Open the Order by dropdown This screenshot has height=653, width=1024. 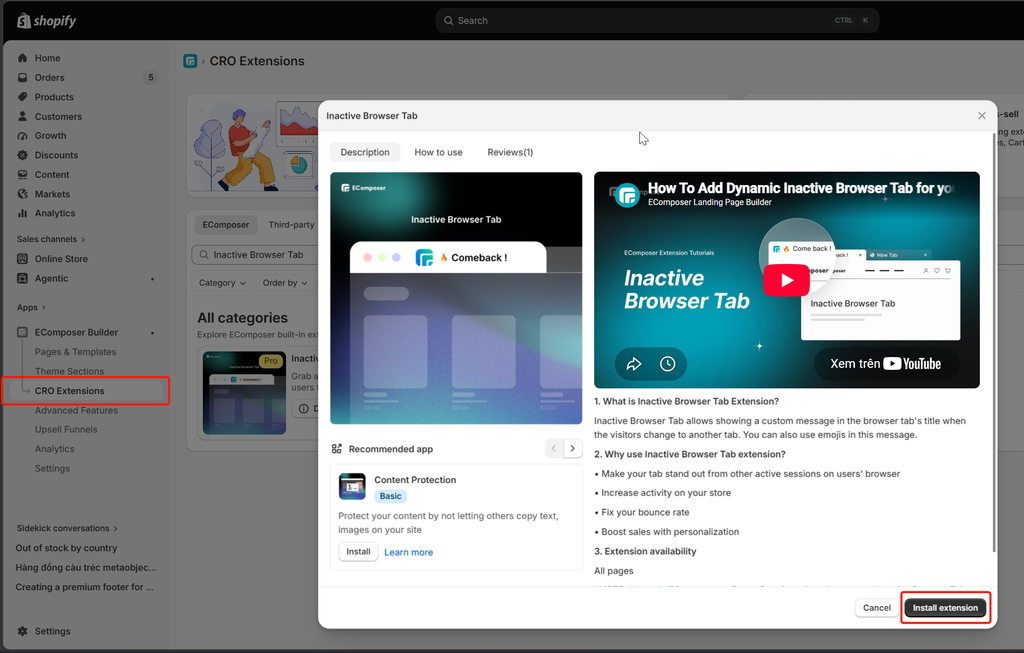[285, 283]
